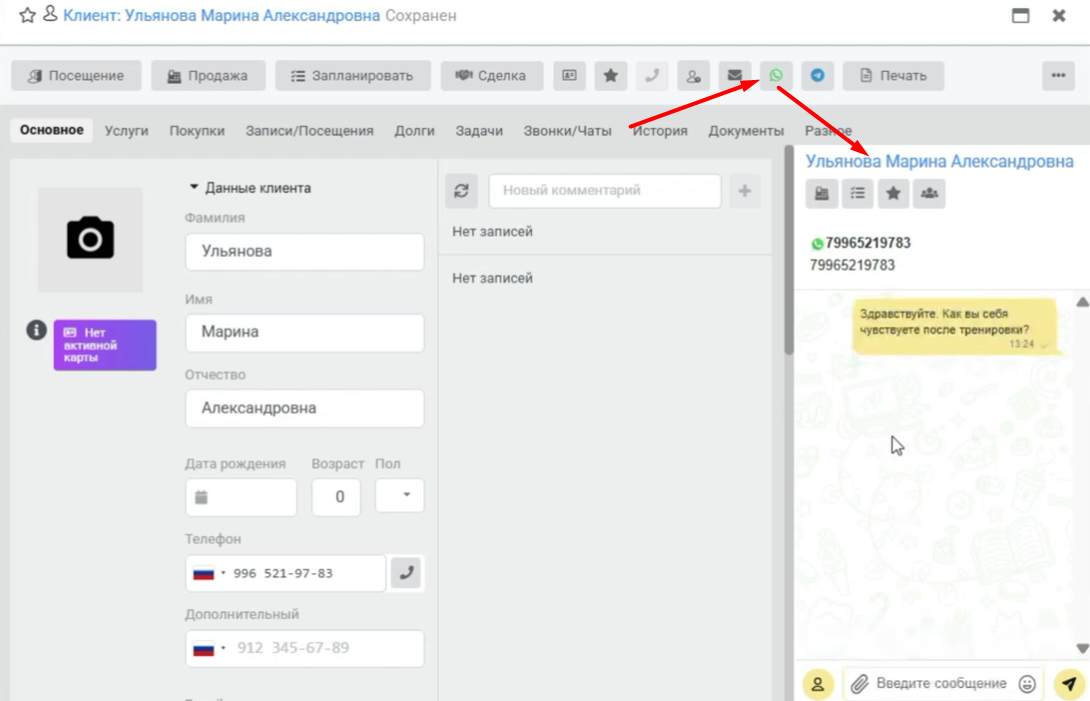Mark client as favorite with title star
The image size is (1090, 701).
tap(27, 15)
